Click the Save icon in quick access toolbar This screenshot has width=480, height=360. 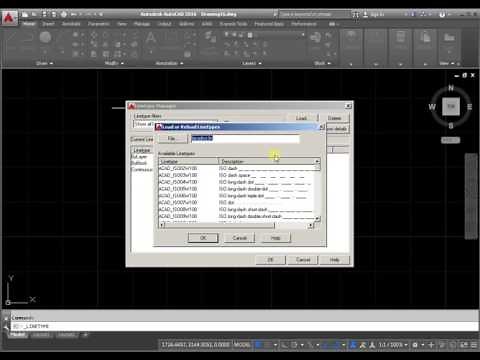coord(45,14)
